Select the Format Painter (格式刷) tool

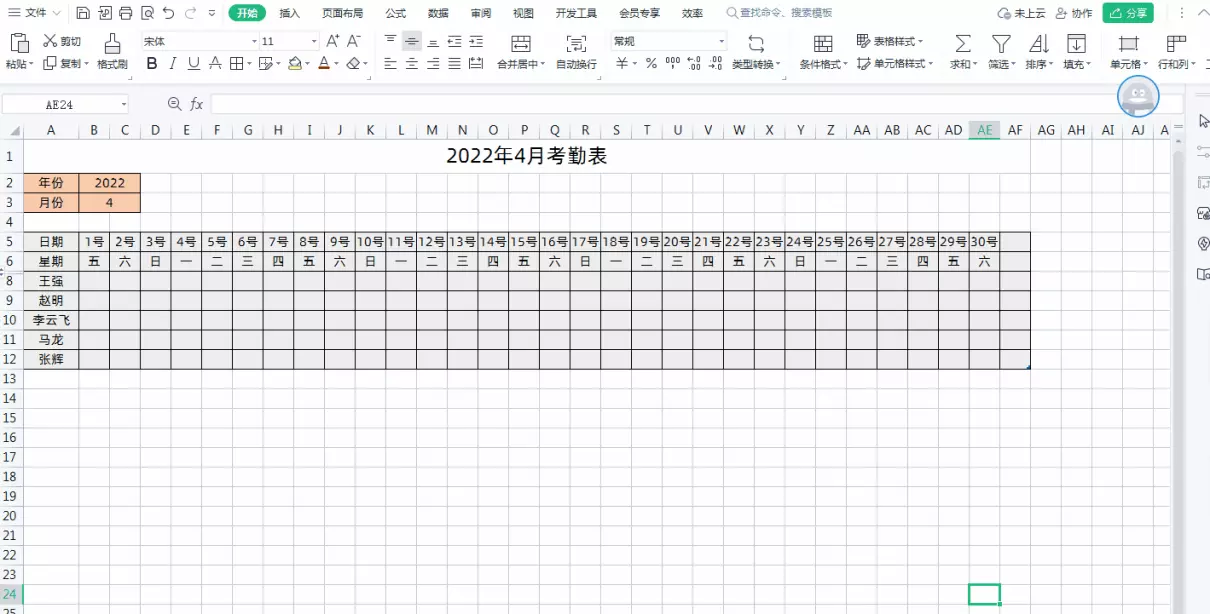112,51
